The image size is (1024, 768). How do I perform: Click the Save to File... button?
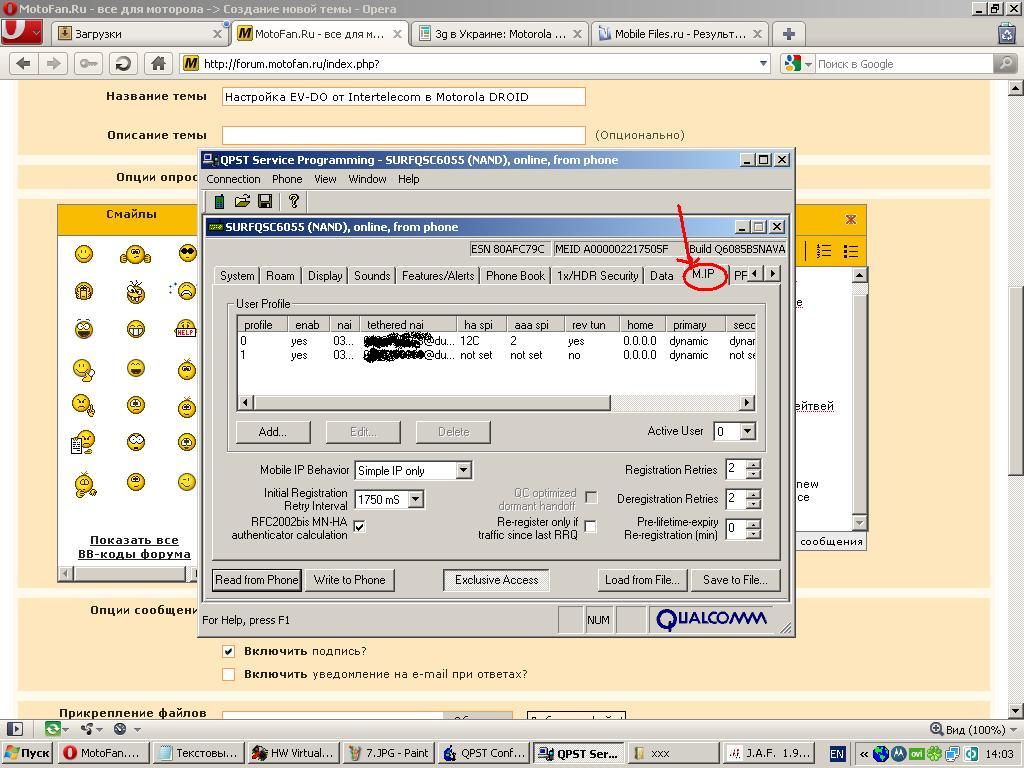point(735,580)
